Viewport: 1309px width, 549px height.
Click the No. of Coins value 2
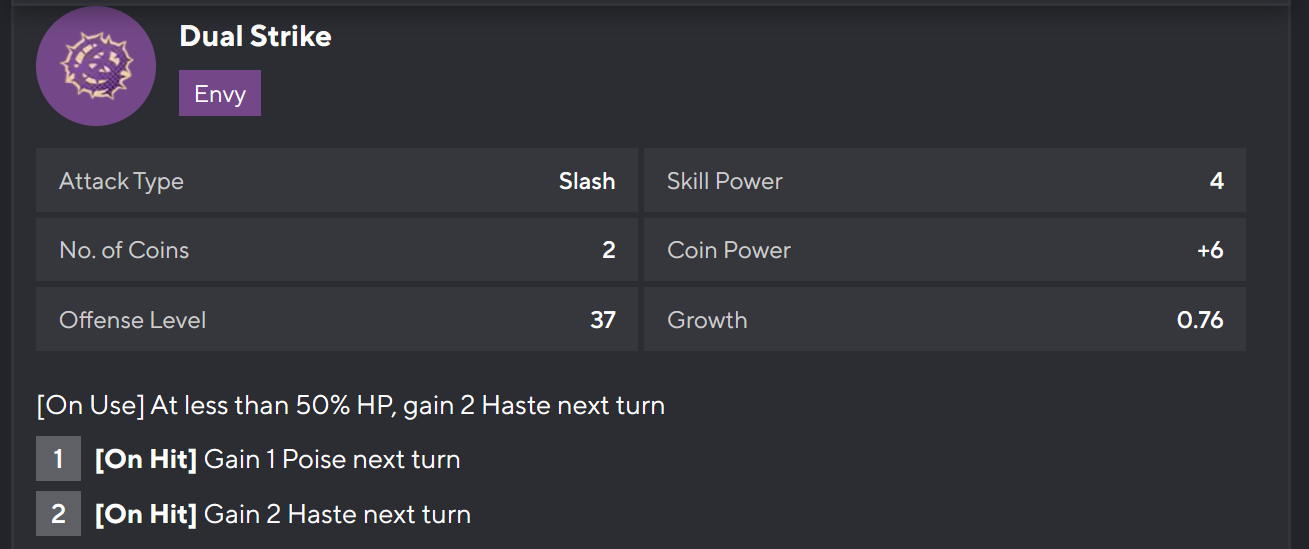pos(608,250)
